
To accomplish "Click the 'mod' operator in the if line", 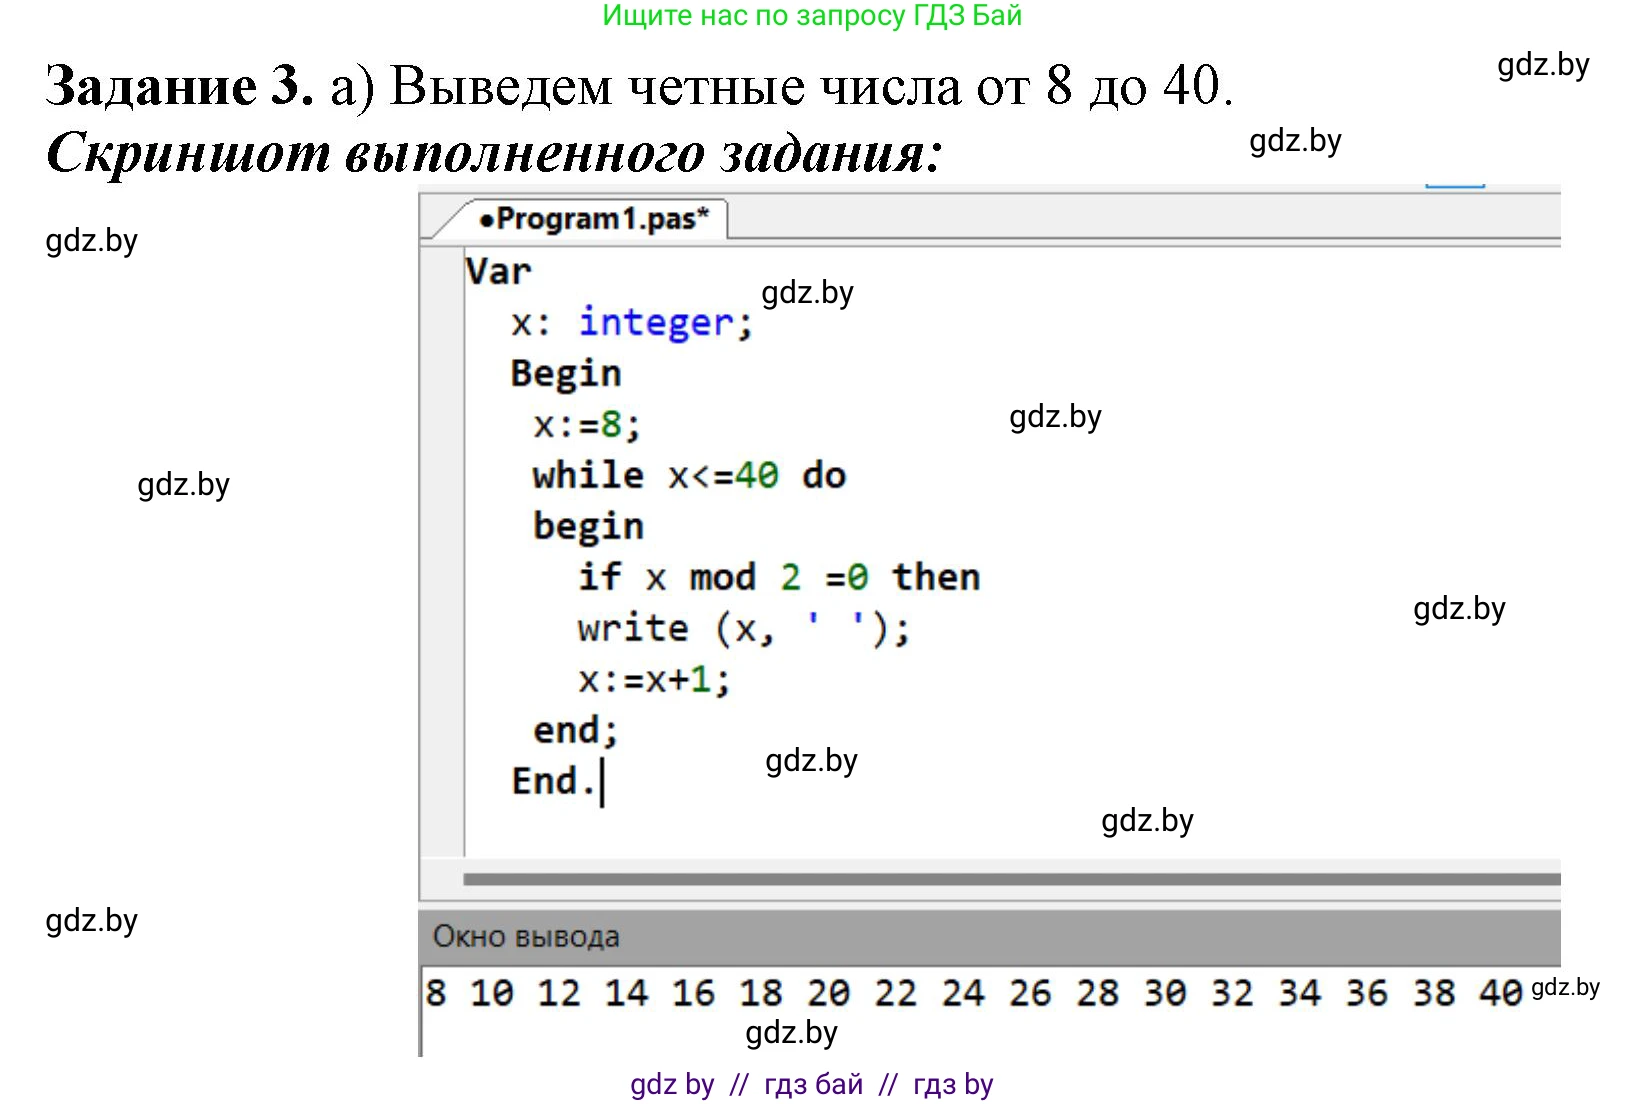I will coord(722,577).
